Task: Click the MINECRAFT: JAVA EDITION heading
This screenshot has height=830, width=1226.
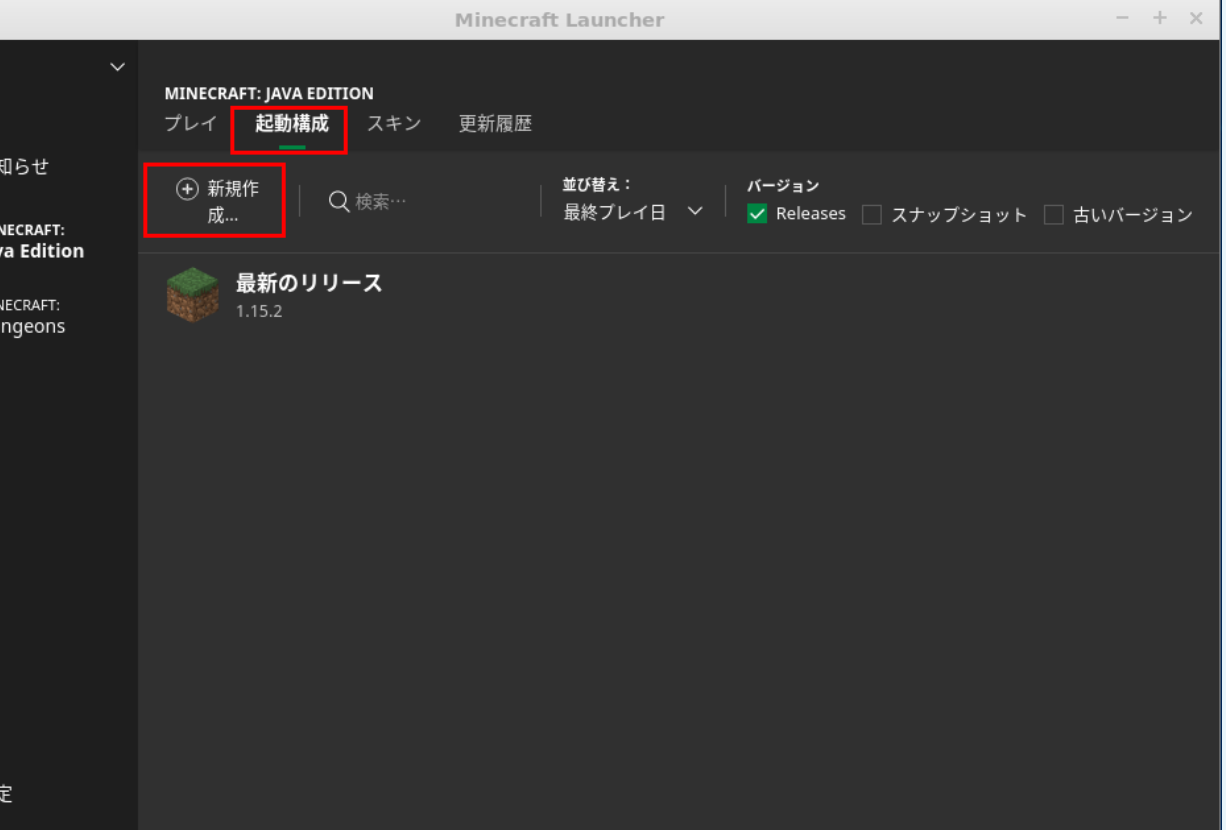Action: [x=269, y=93]
